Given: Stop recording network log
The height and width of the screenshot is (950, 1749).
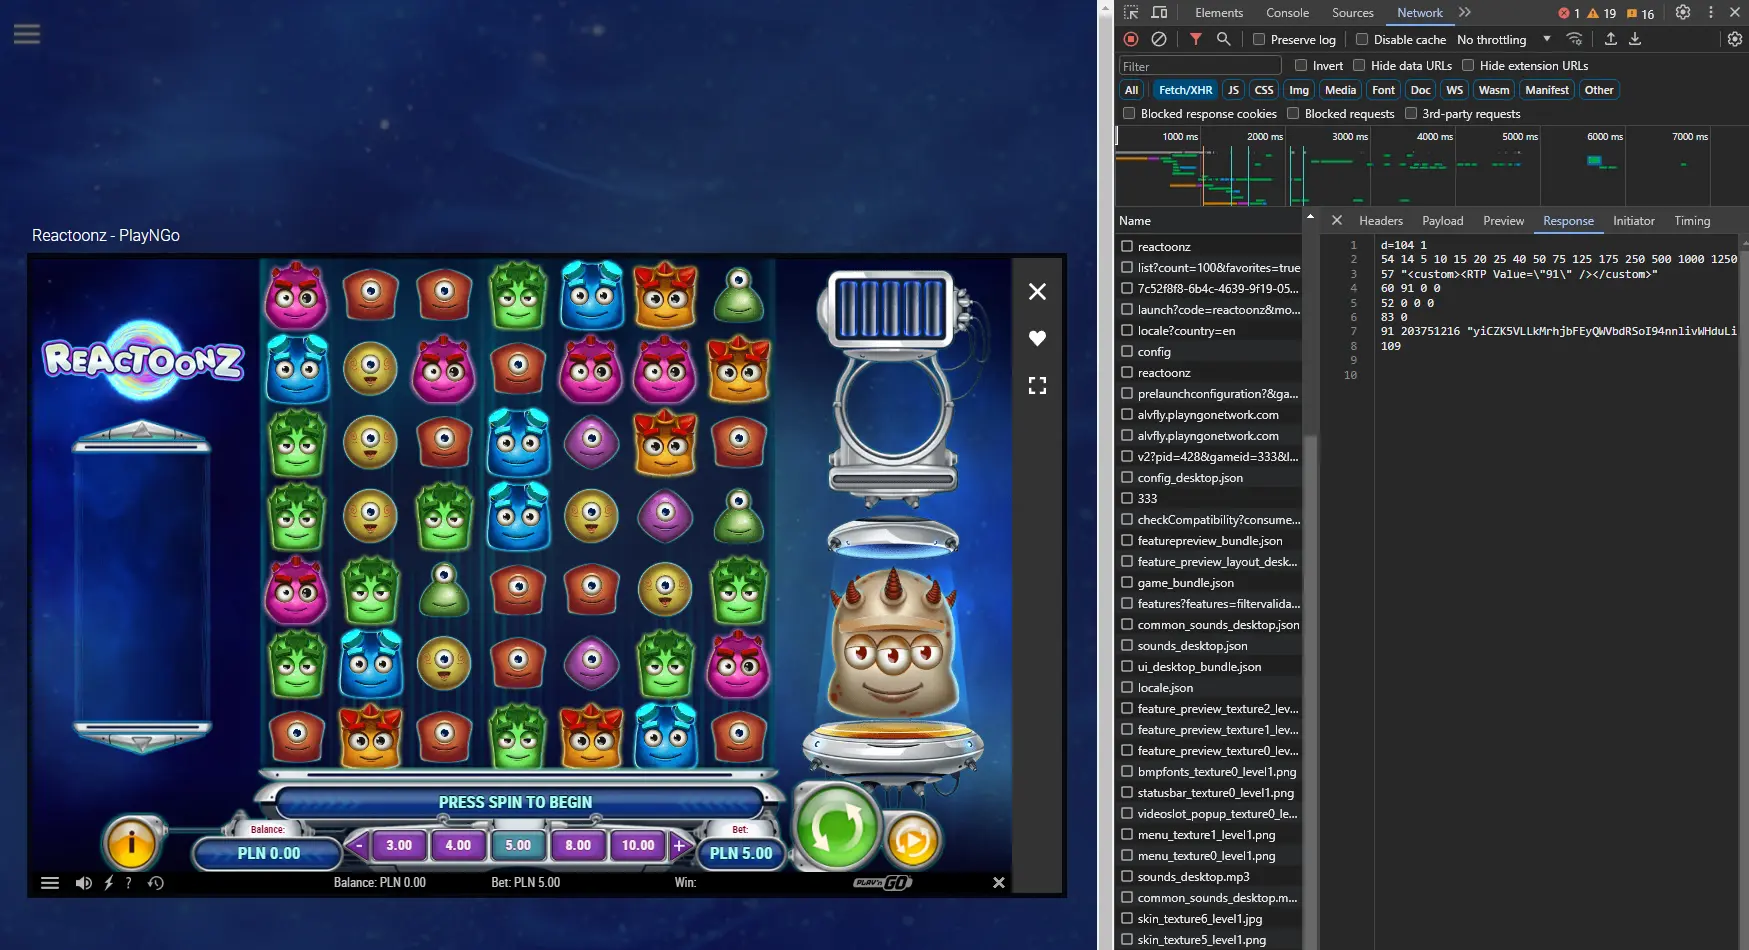Looking at the screenshot, I should pyautogui.click(x=1131, y=39).
